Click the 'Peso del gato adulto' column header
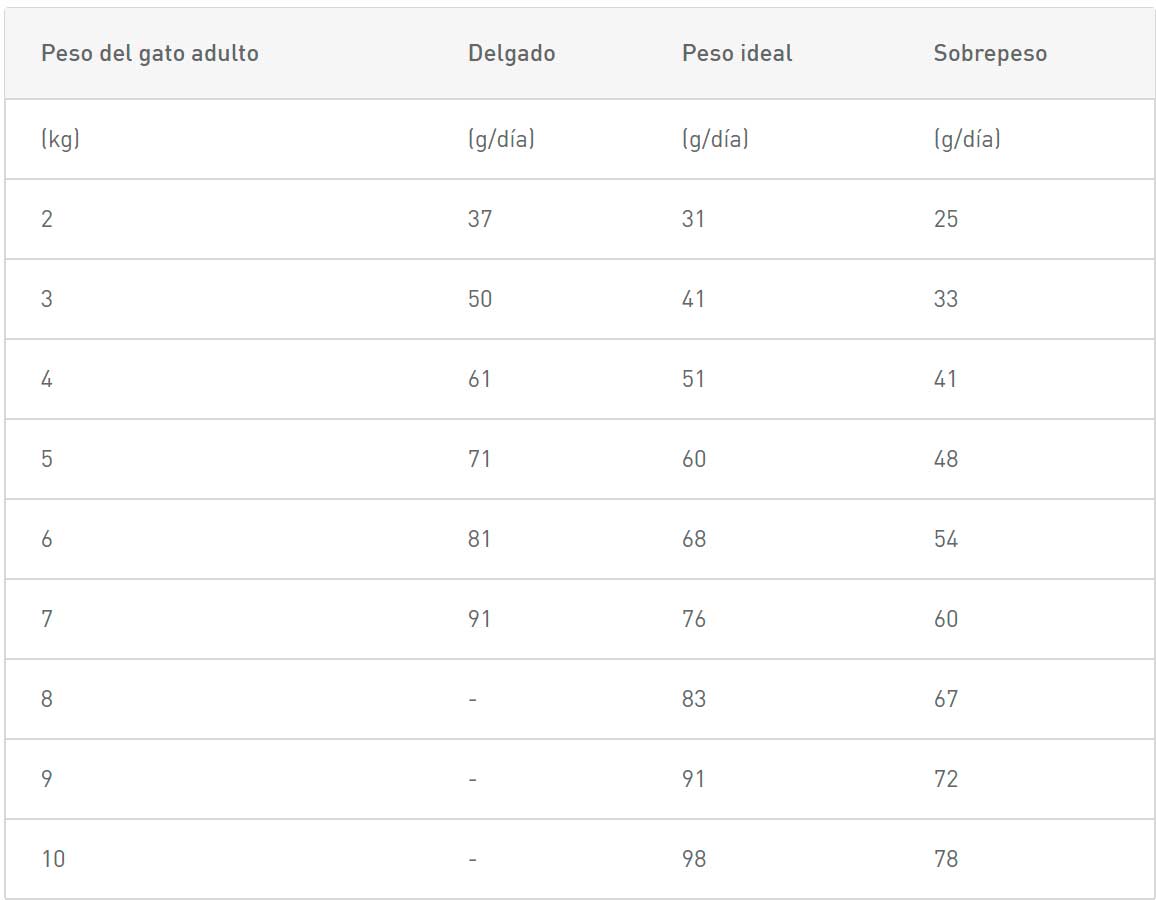 [x=150, y=54]
